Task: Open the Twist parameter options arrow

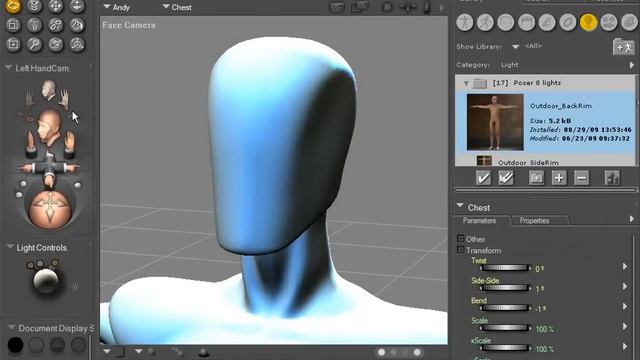Action: pos(625,267)
